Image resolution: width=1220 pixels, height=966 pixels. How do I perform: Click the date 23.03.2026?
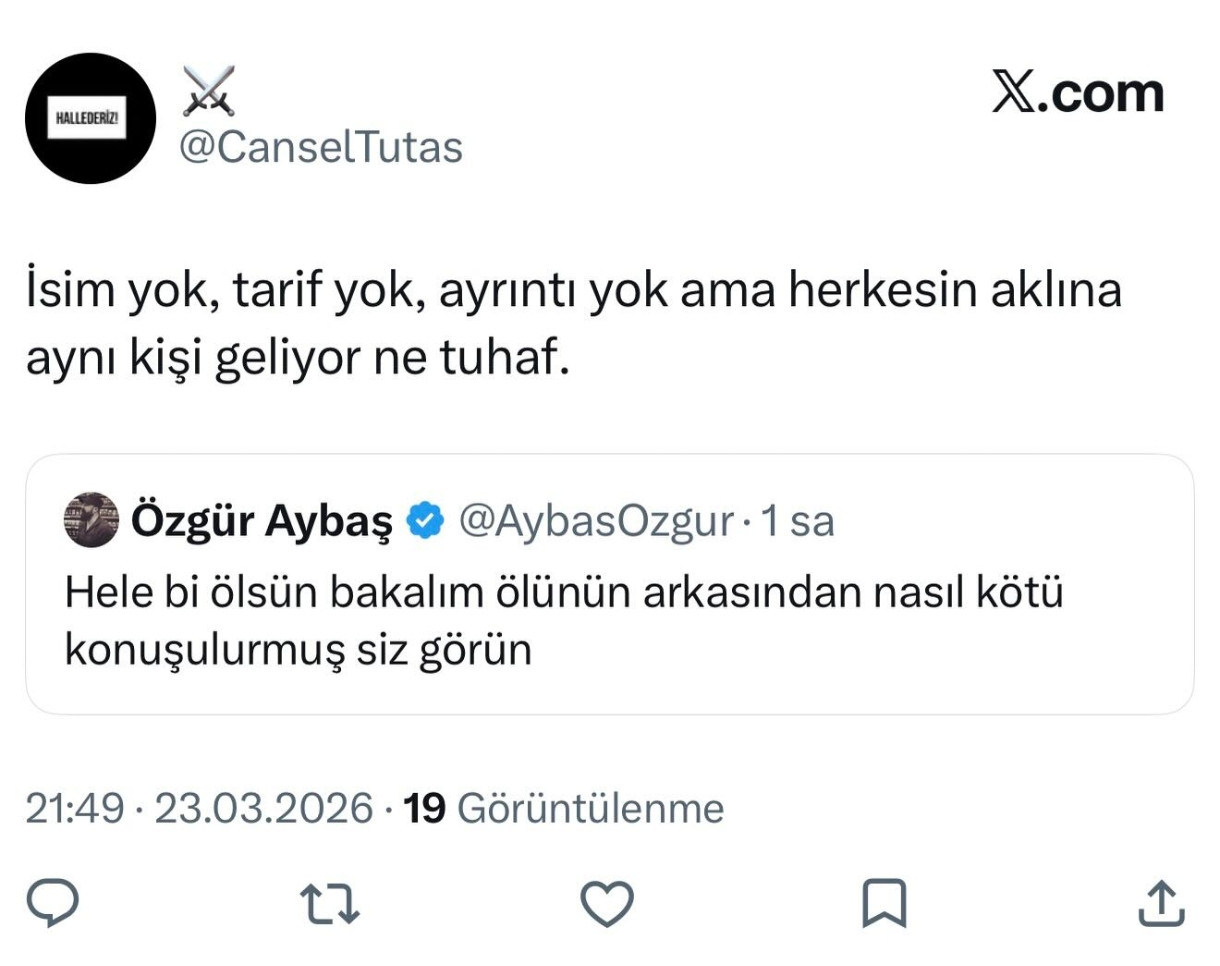pyautogui.click(x=263, y=808)
